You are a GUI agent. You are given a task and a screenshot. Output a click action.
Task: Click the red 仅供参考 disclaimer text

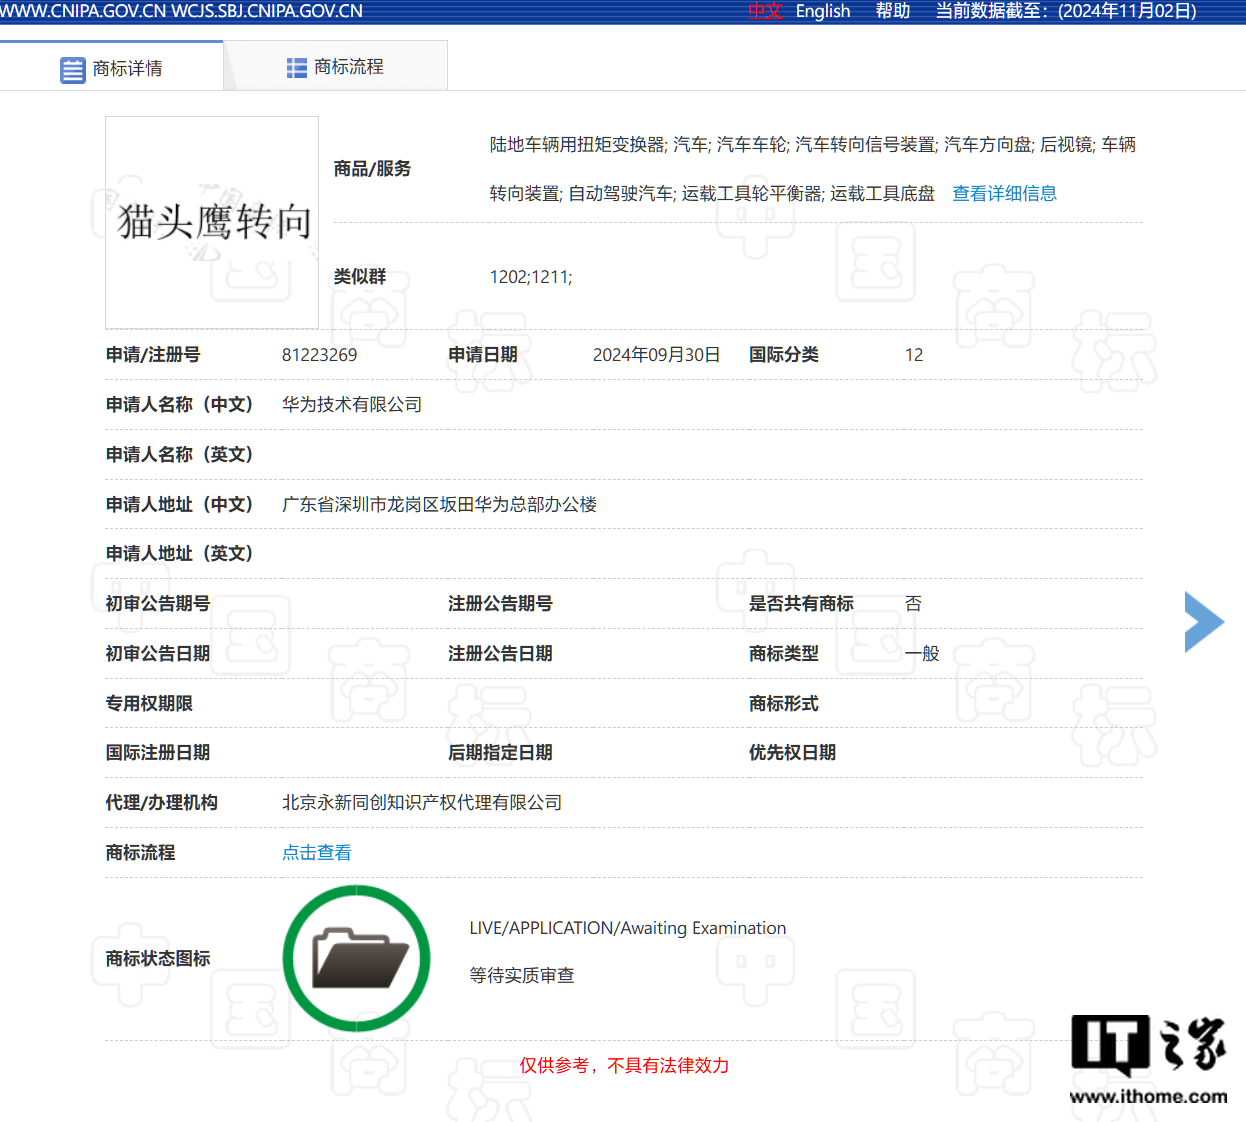(x=624, y=1066)
